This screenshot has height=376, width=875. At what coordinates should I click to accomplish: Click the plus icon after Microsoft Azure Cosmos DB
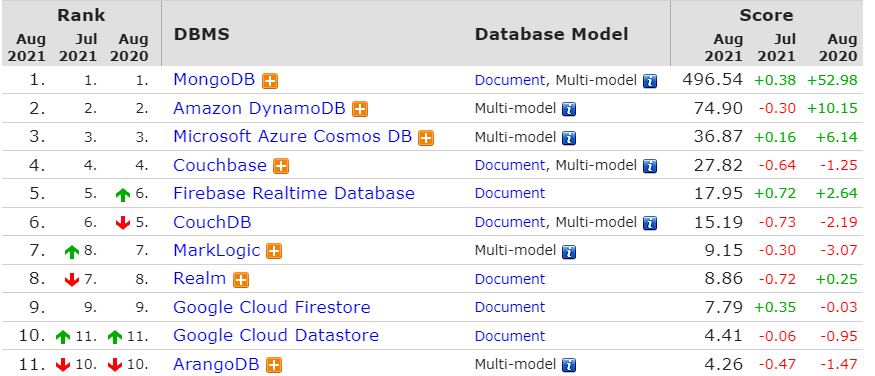(426, 138)
